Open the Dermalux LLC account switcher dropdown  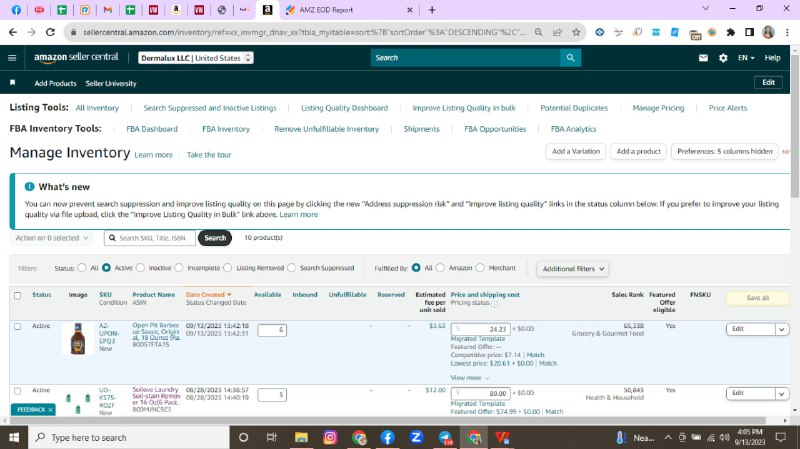[196, 58]
